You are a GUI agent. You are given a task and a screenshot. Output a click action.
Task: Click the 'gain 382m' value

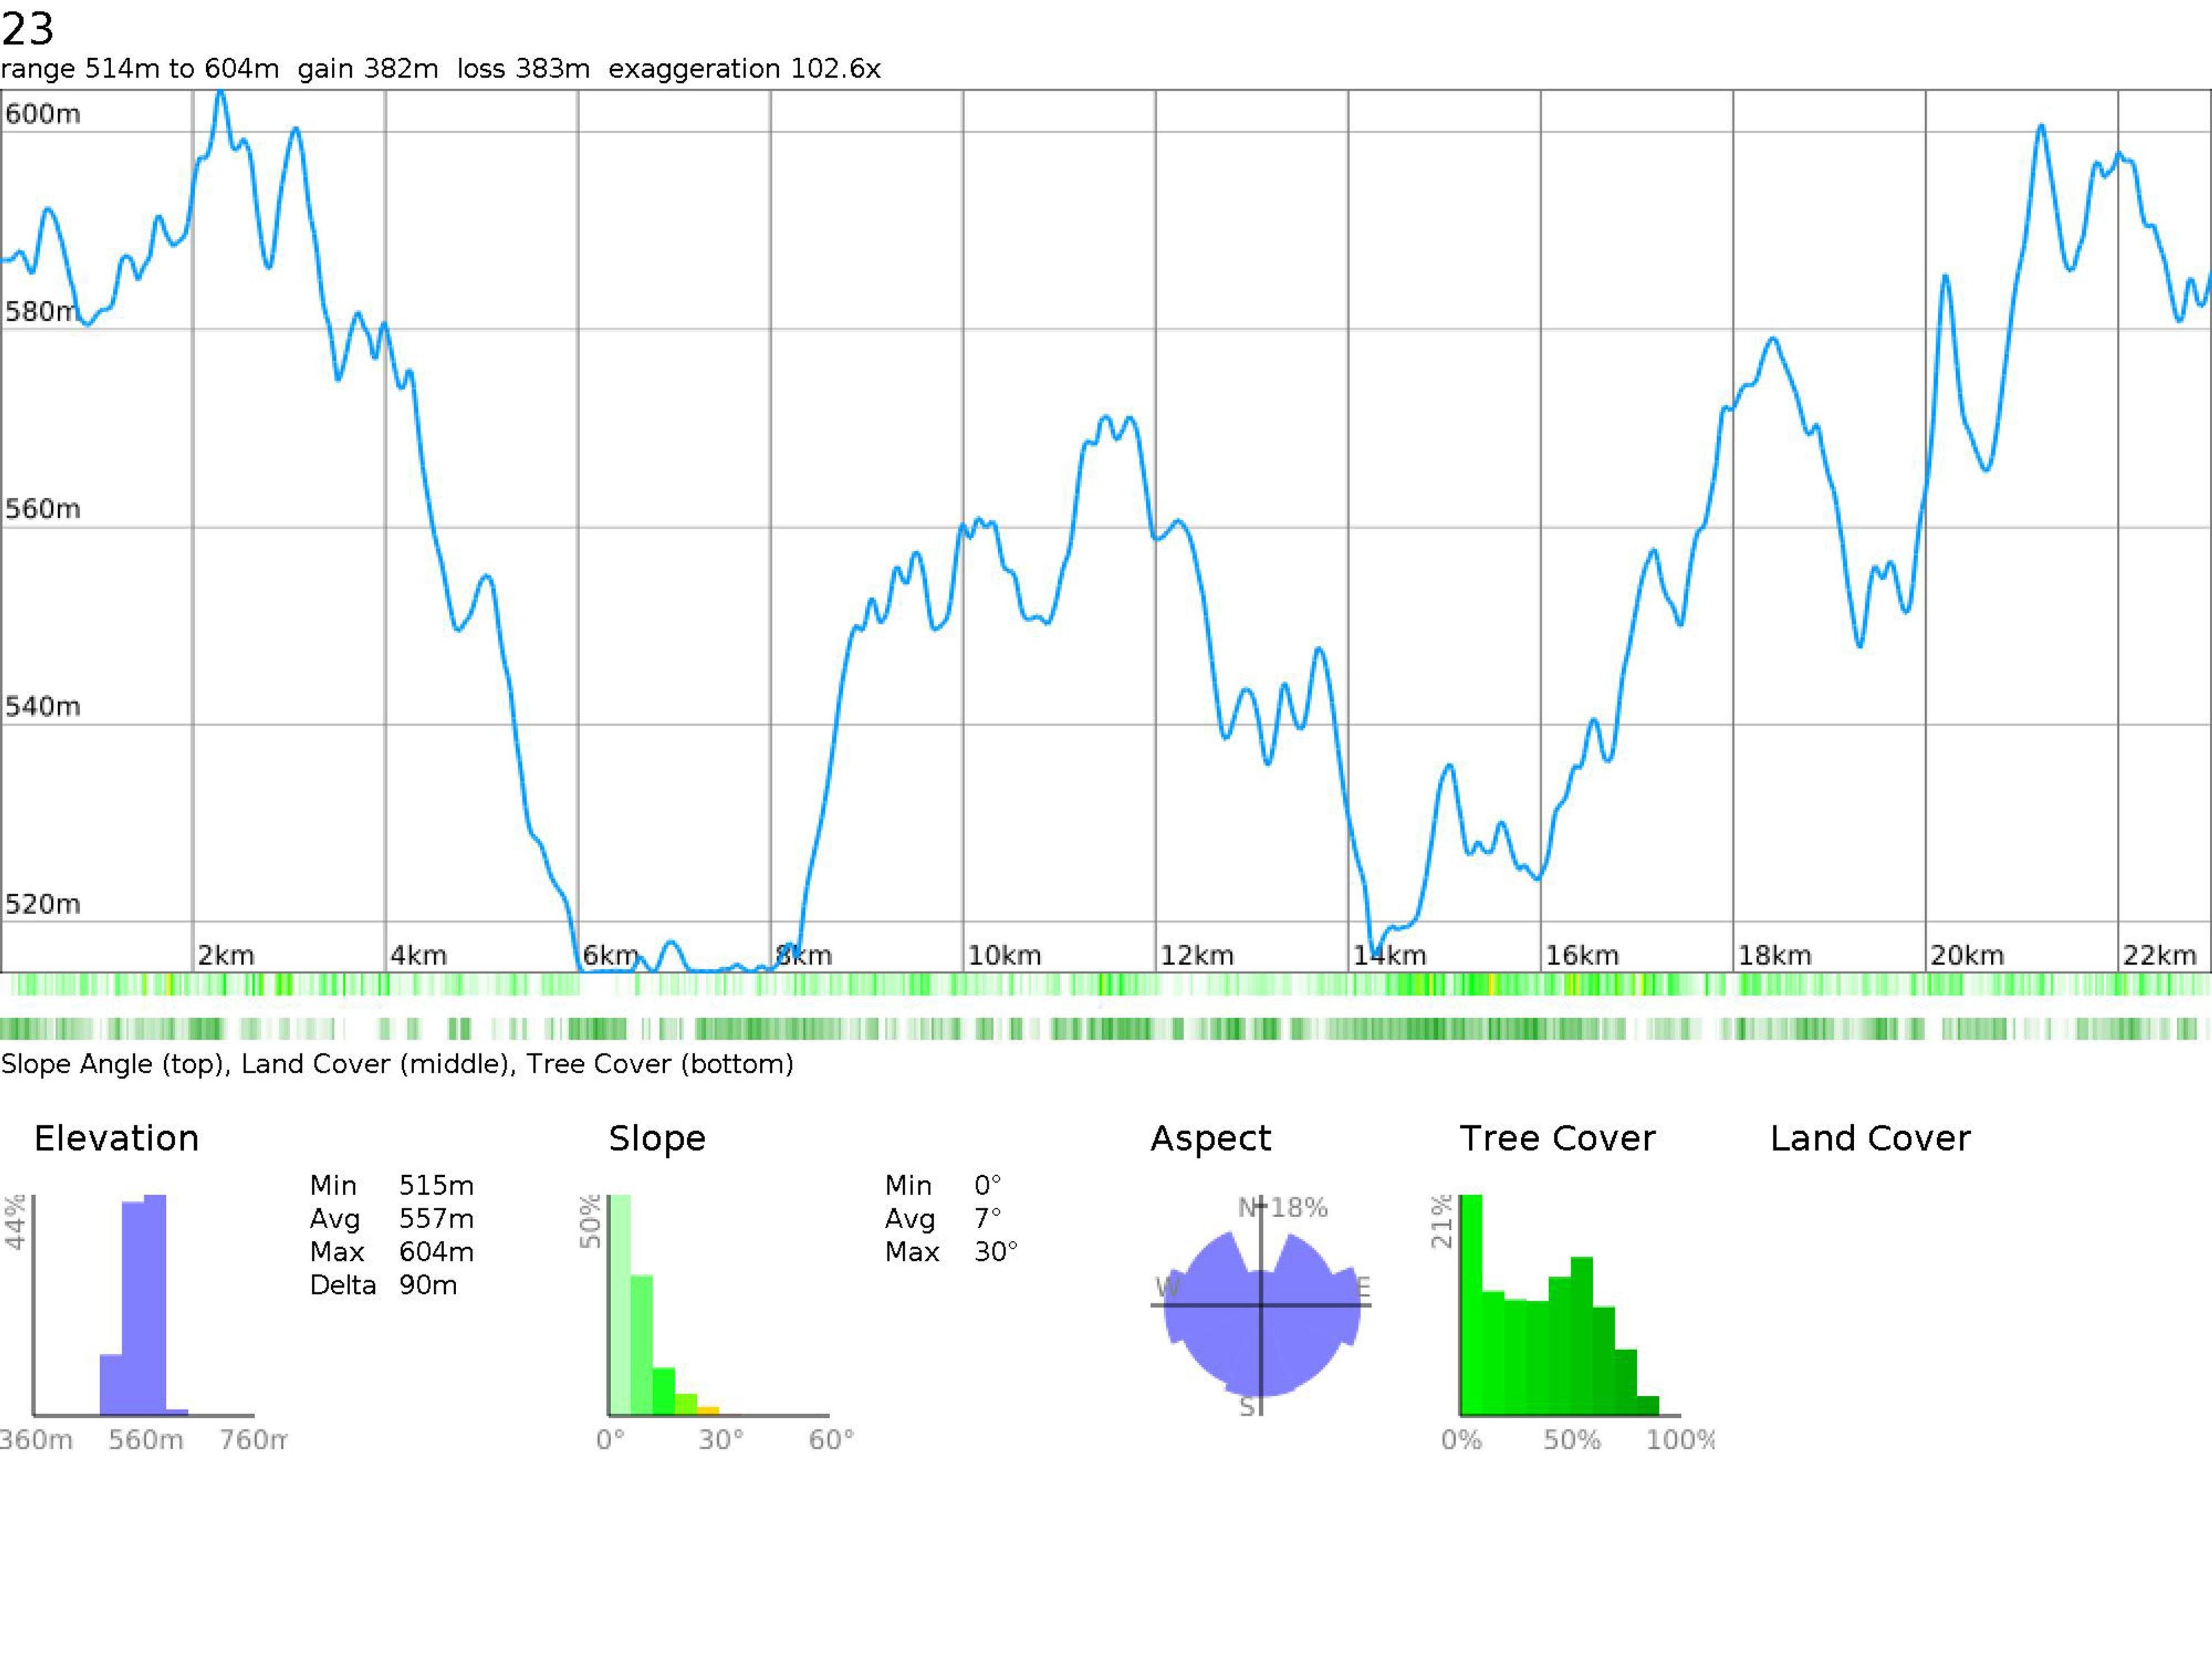[368, 69]
